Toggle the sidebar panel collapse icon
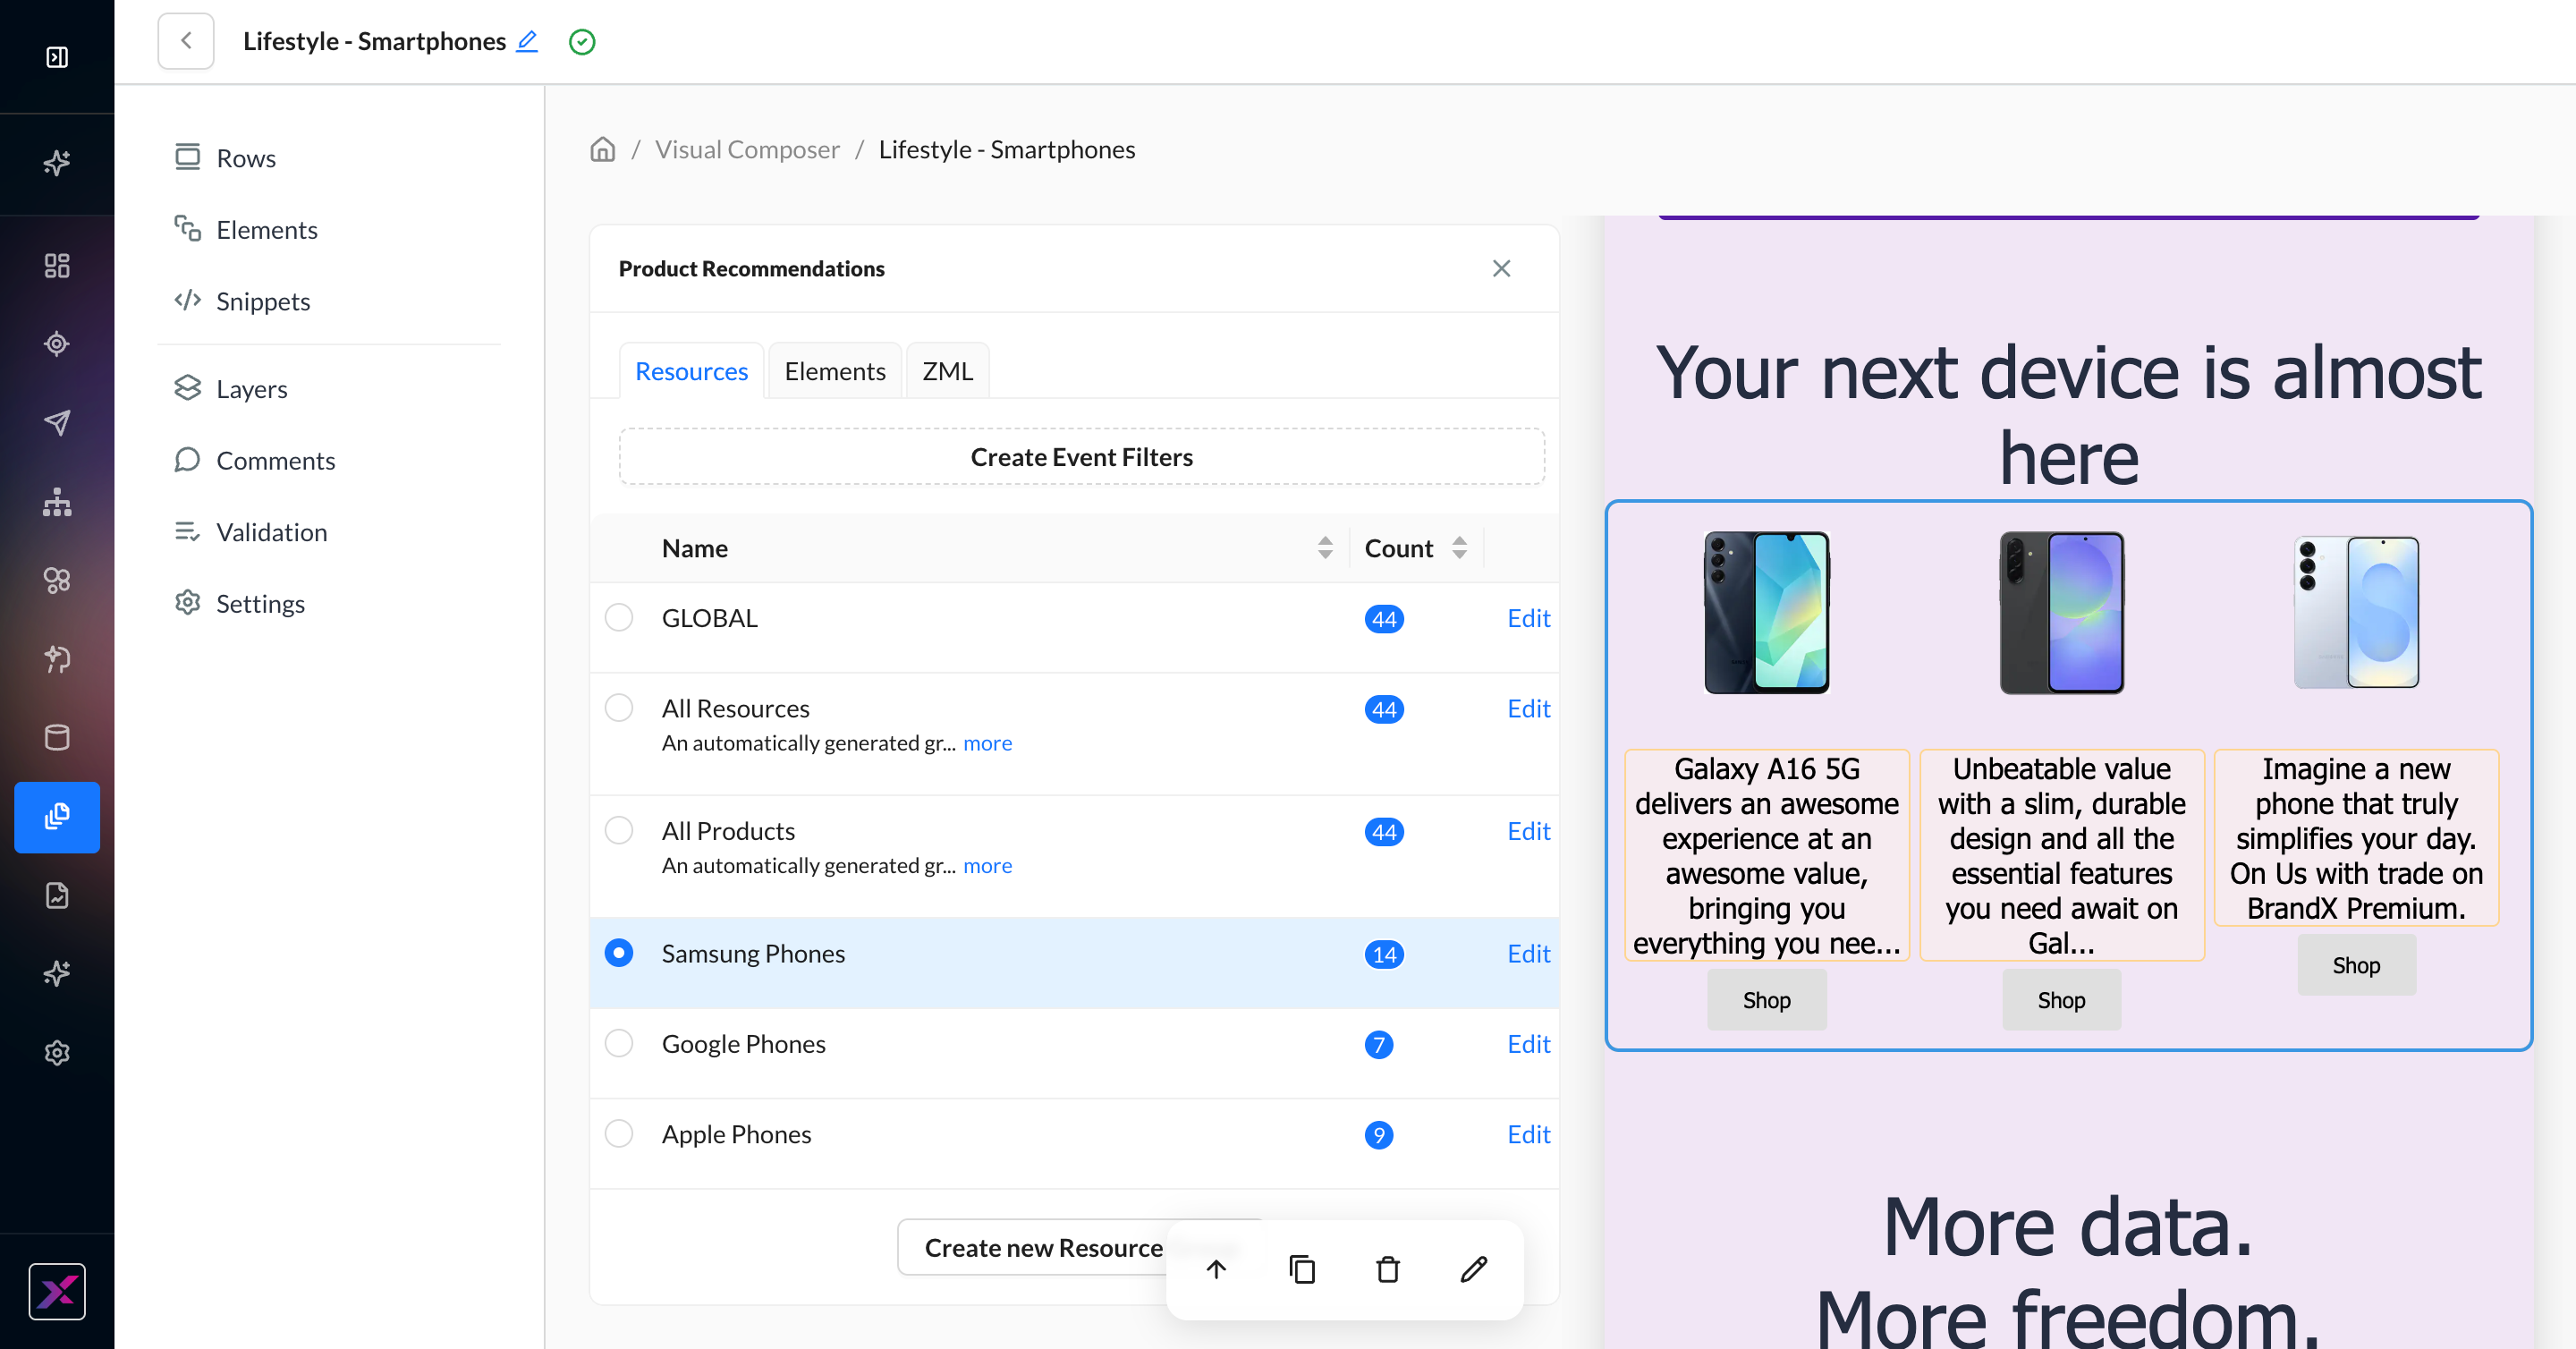The width and height of the screenshot is (2576, 1349). pos(57,57)
